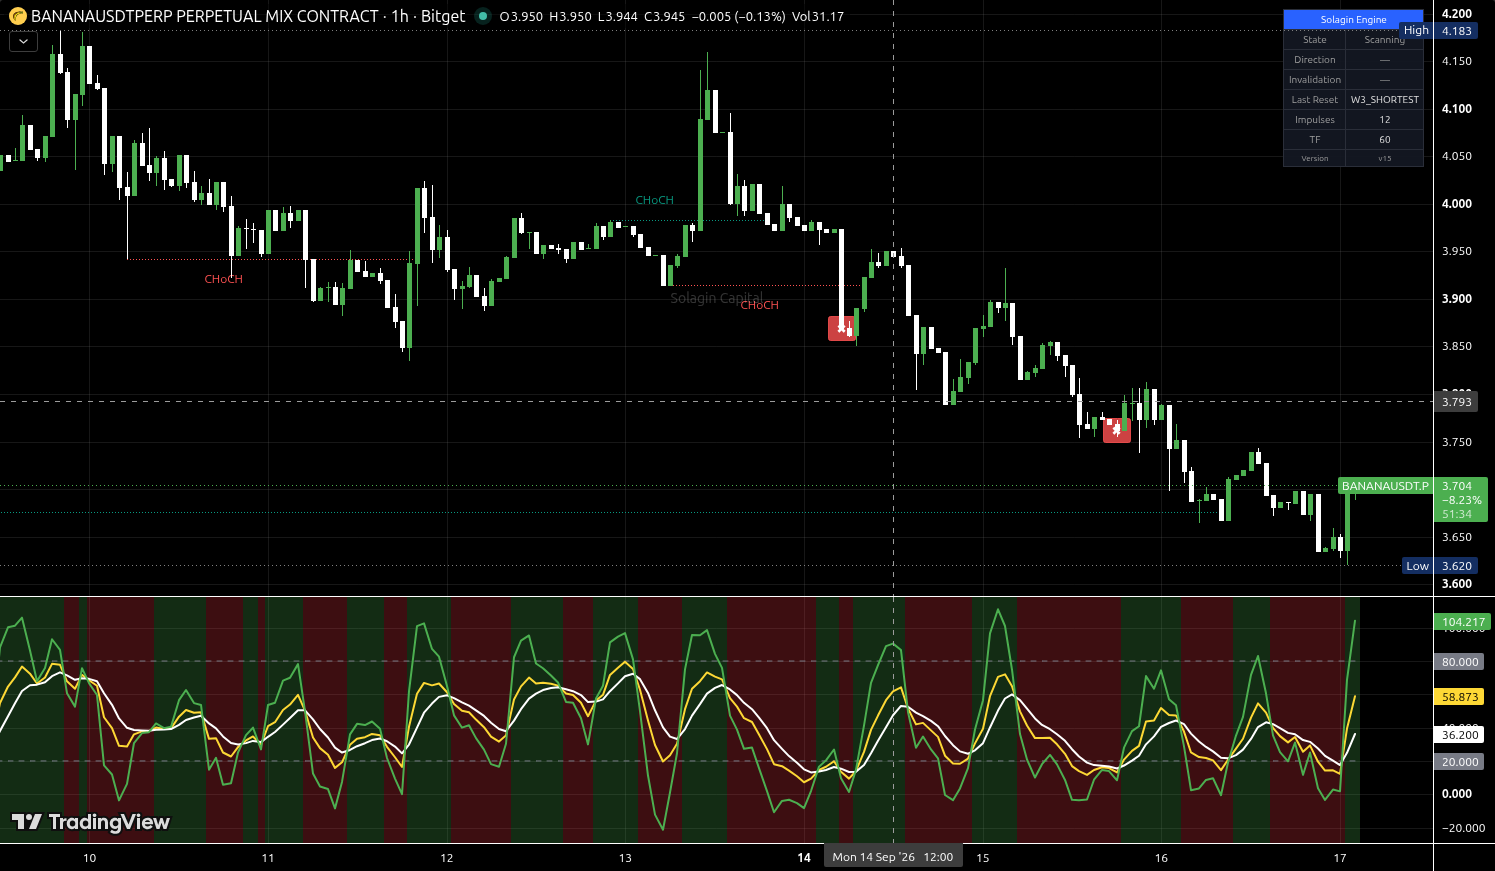Click the BANANAUSDT.P current price label

1385,486
